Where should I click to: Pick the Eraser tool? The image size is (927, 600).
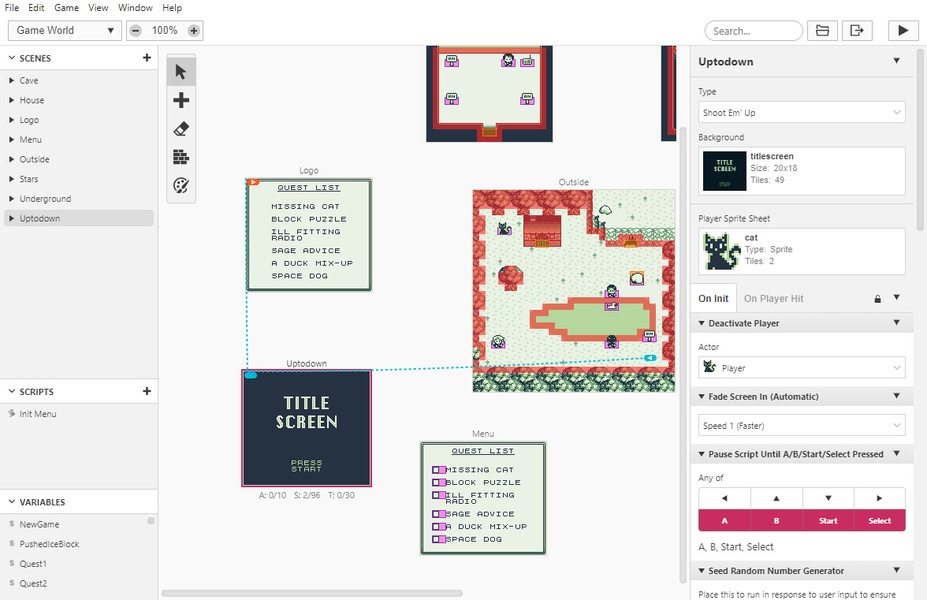pyautogui.click(x=181, y=129)
